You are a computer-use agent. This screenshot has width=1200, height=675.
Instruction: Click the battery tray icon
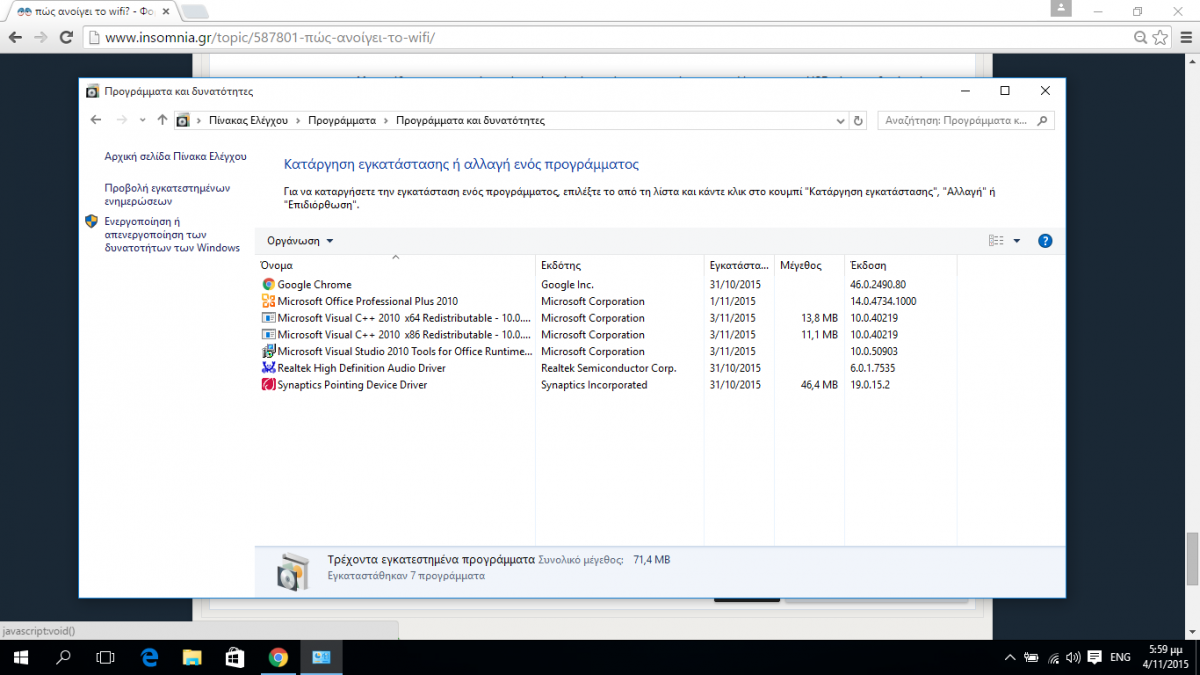tap(1031, 657)
